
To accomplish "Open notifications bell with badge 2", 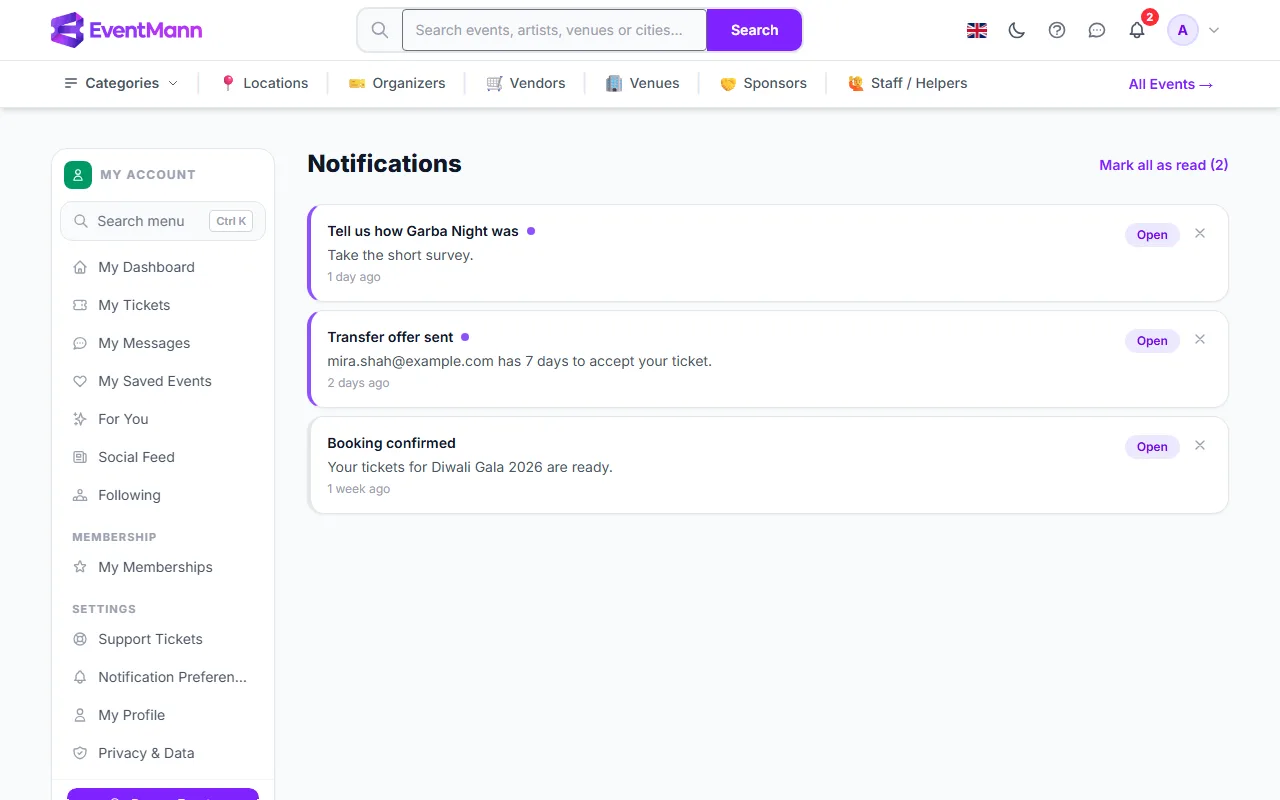I will point(1137,30).
